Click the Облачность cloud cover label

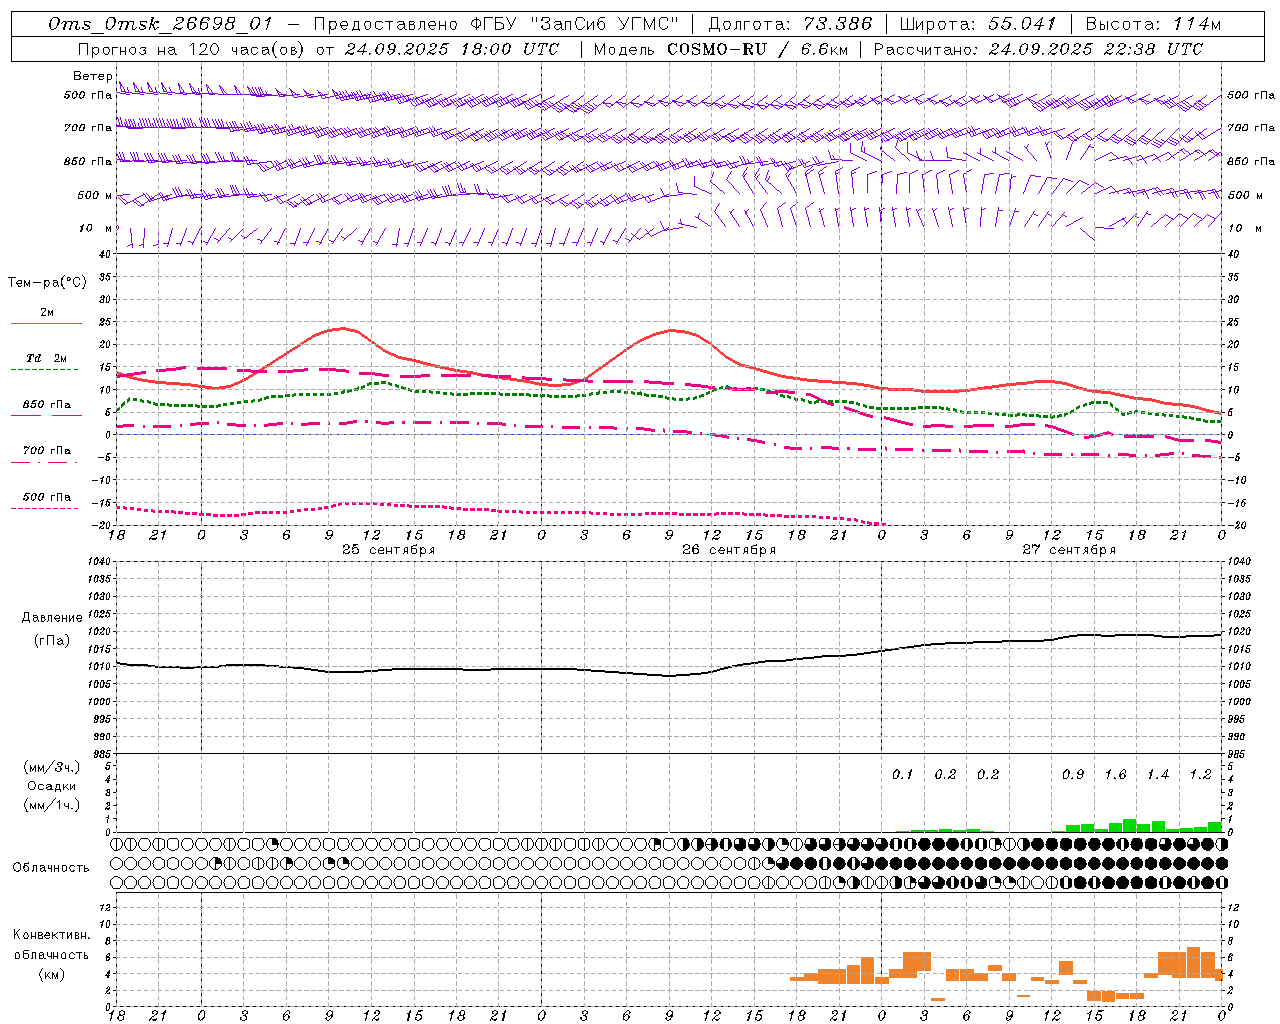tap(51, 868)
